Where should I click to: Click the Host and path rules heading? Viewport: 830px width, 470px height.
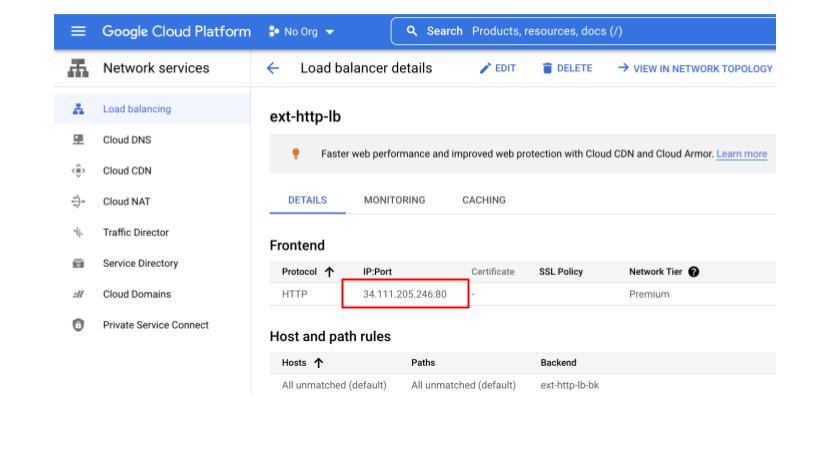(330, 337)
